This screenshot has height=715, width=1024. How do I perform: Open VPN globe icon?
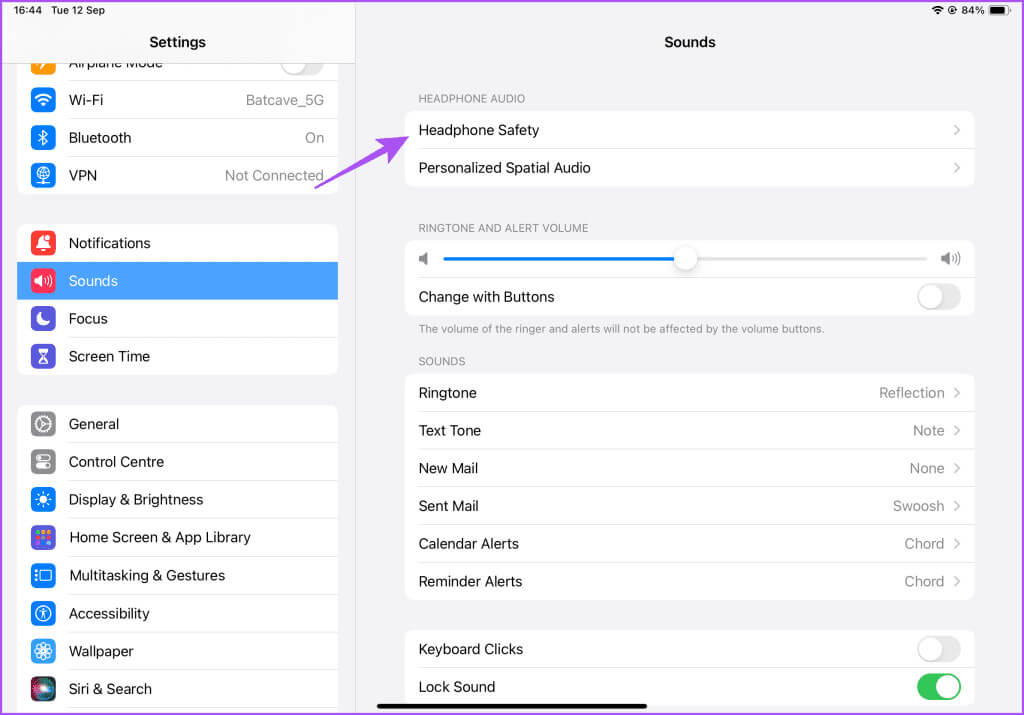[x=43, y=175]
